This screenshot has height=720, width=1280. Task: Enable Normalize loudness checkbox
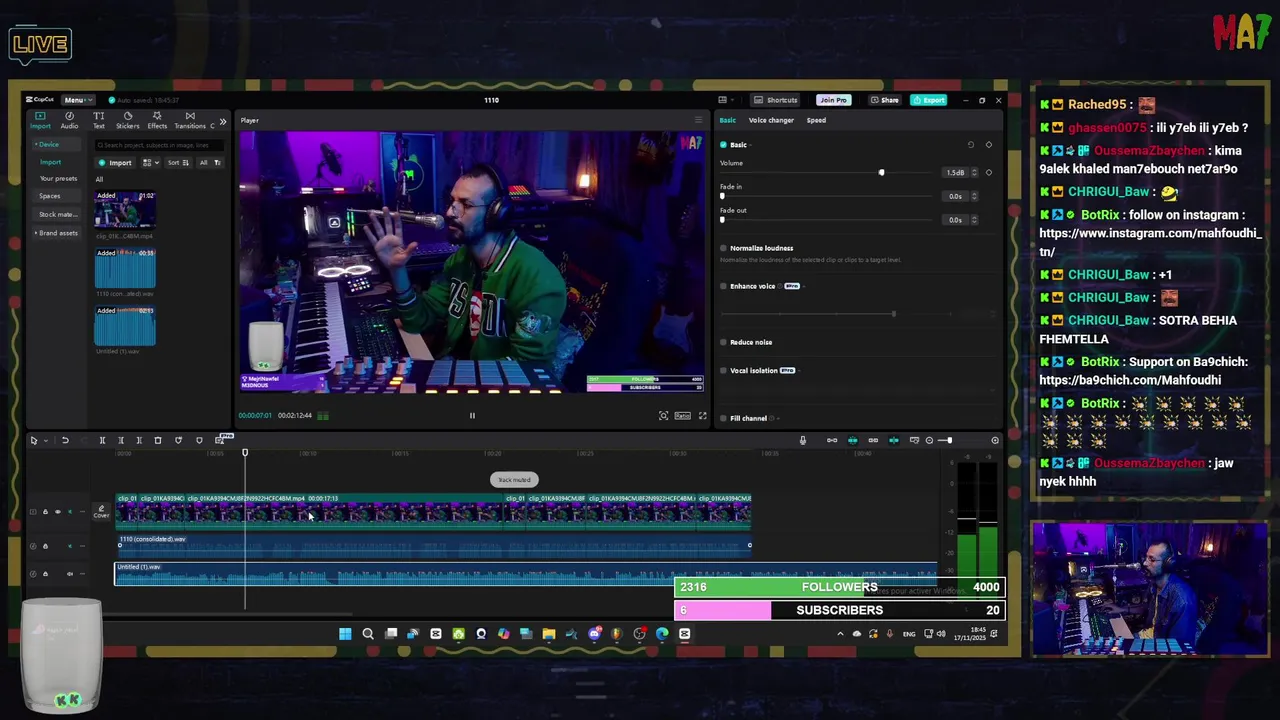coord(723,248)
